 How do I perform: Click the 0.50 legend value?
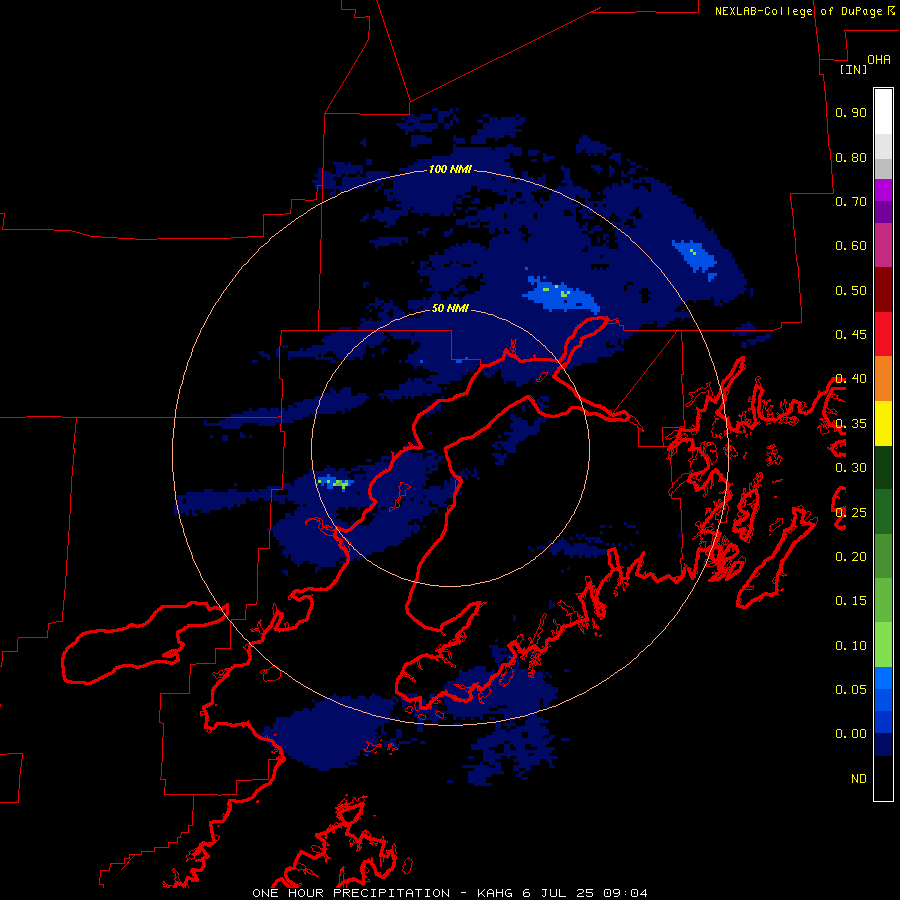click(x=851, y=290)
